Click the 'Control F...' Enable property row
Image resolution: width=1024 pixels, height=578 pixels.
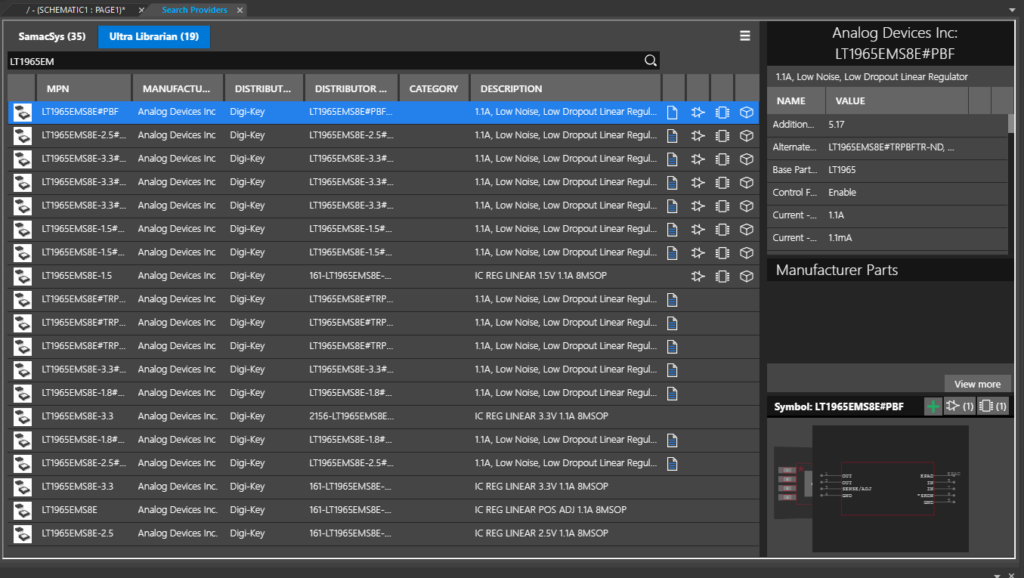click(x=888, y=193)
